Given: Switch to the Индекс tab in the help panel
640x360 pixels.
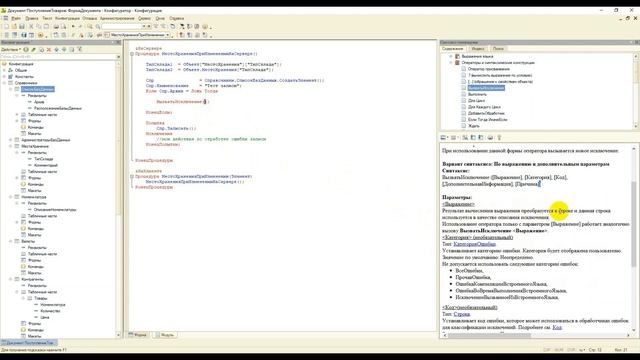Looking at the screenshot, I should tap(478, 49).
